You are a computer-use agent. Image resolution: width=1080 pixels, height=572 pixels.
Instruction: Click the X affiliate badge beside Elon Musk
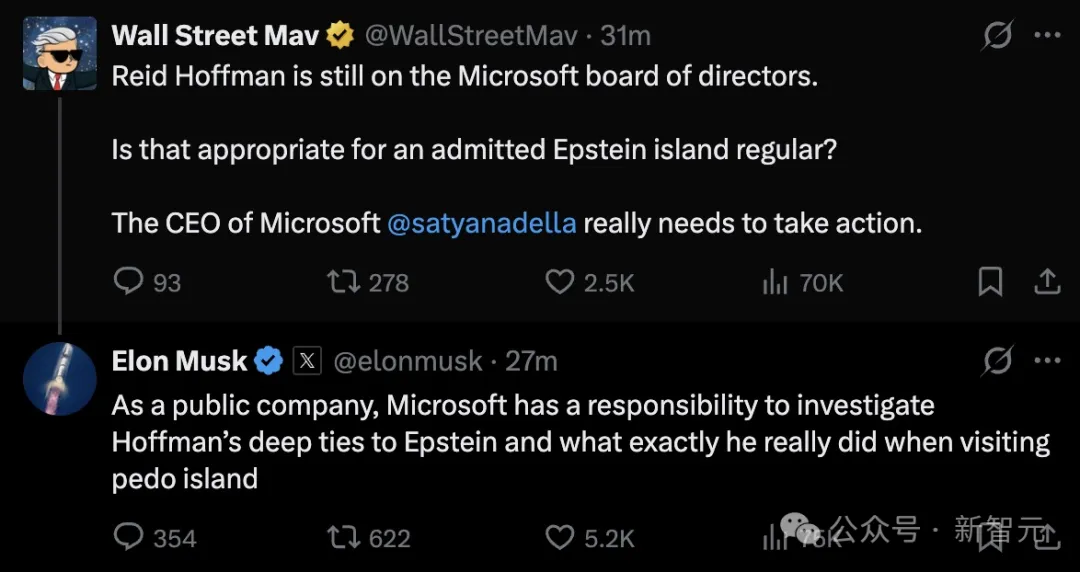[x=306, y=361]
